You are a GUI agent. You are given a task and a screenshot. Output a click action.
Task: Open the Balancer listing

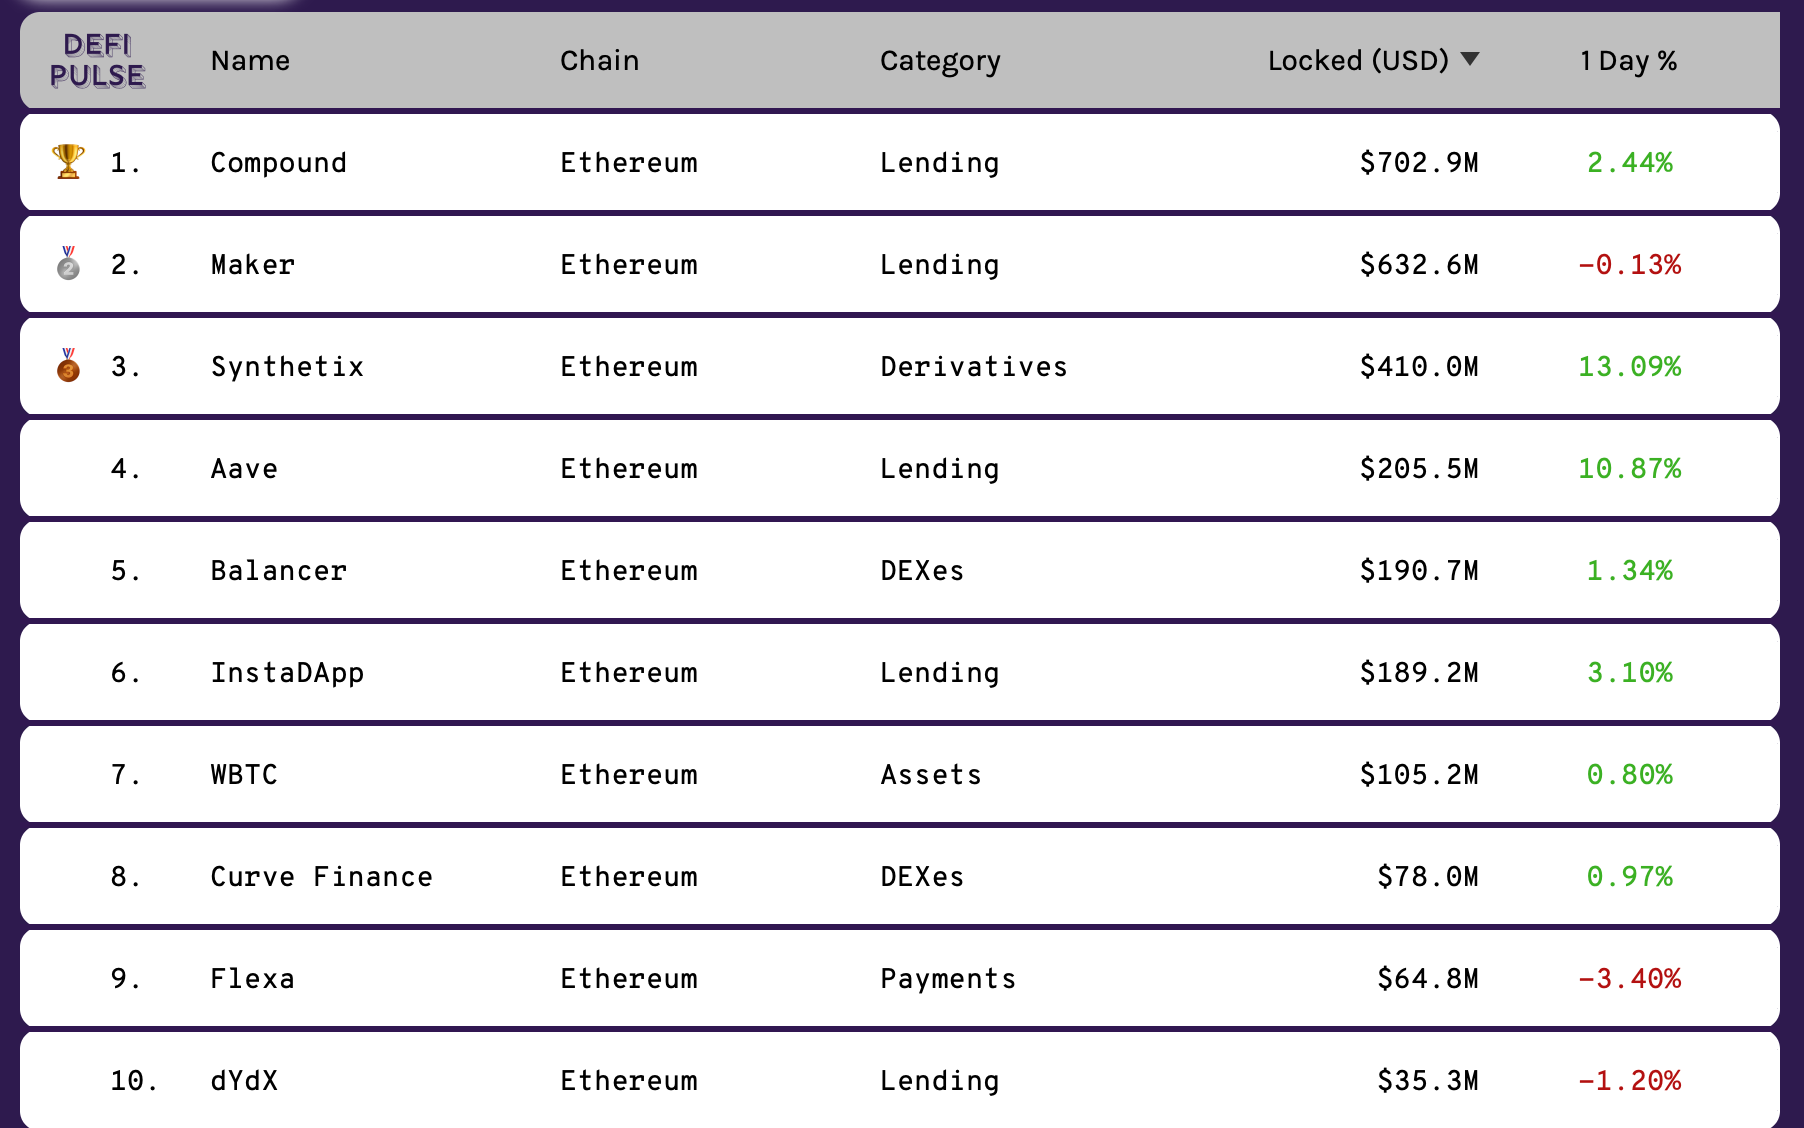point(278,571)
